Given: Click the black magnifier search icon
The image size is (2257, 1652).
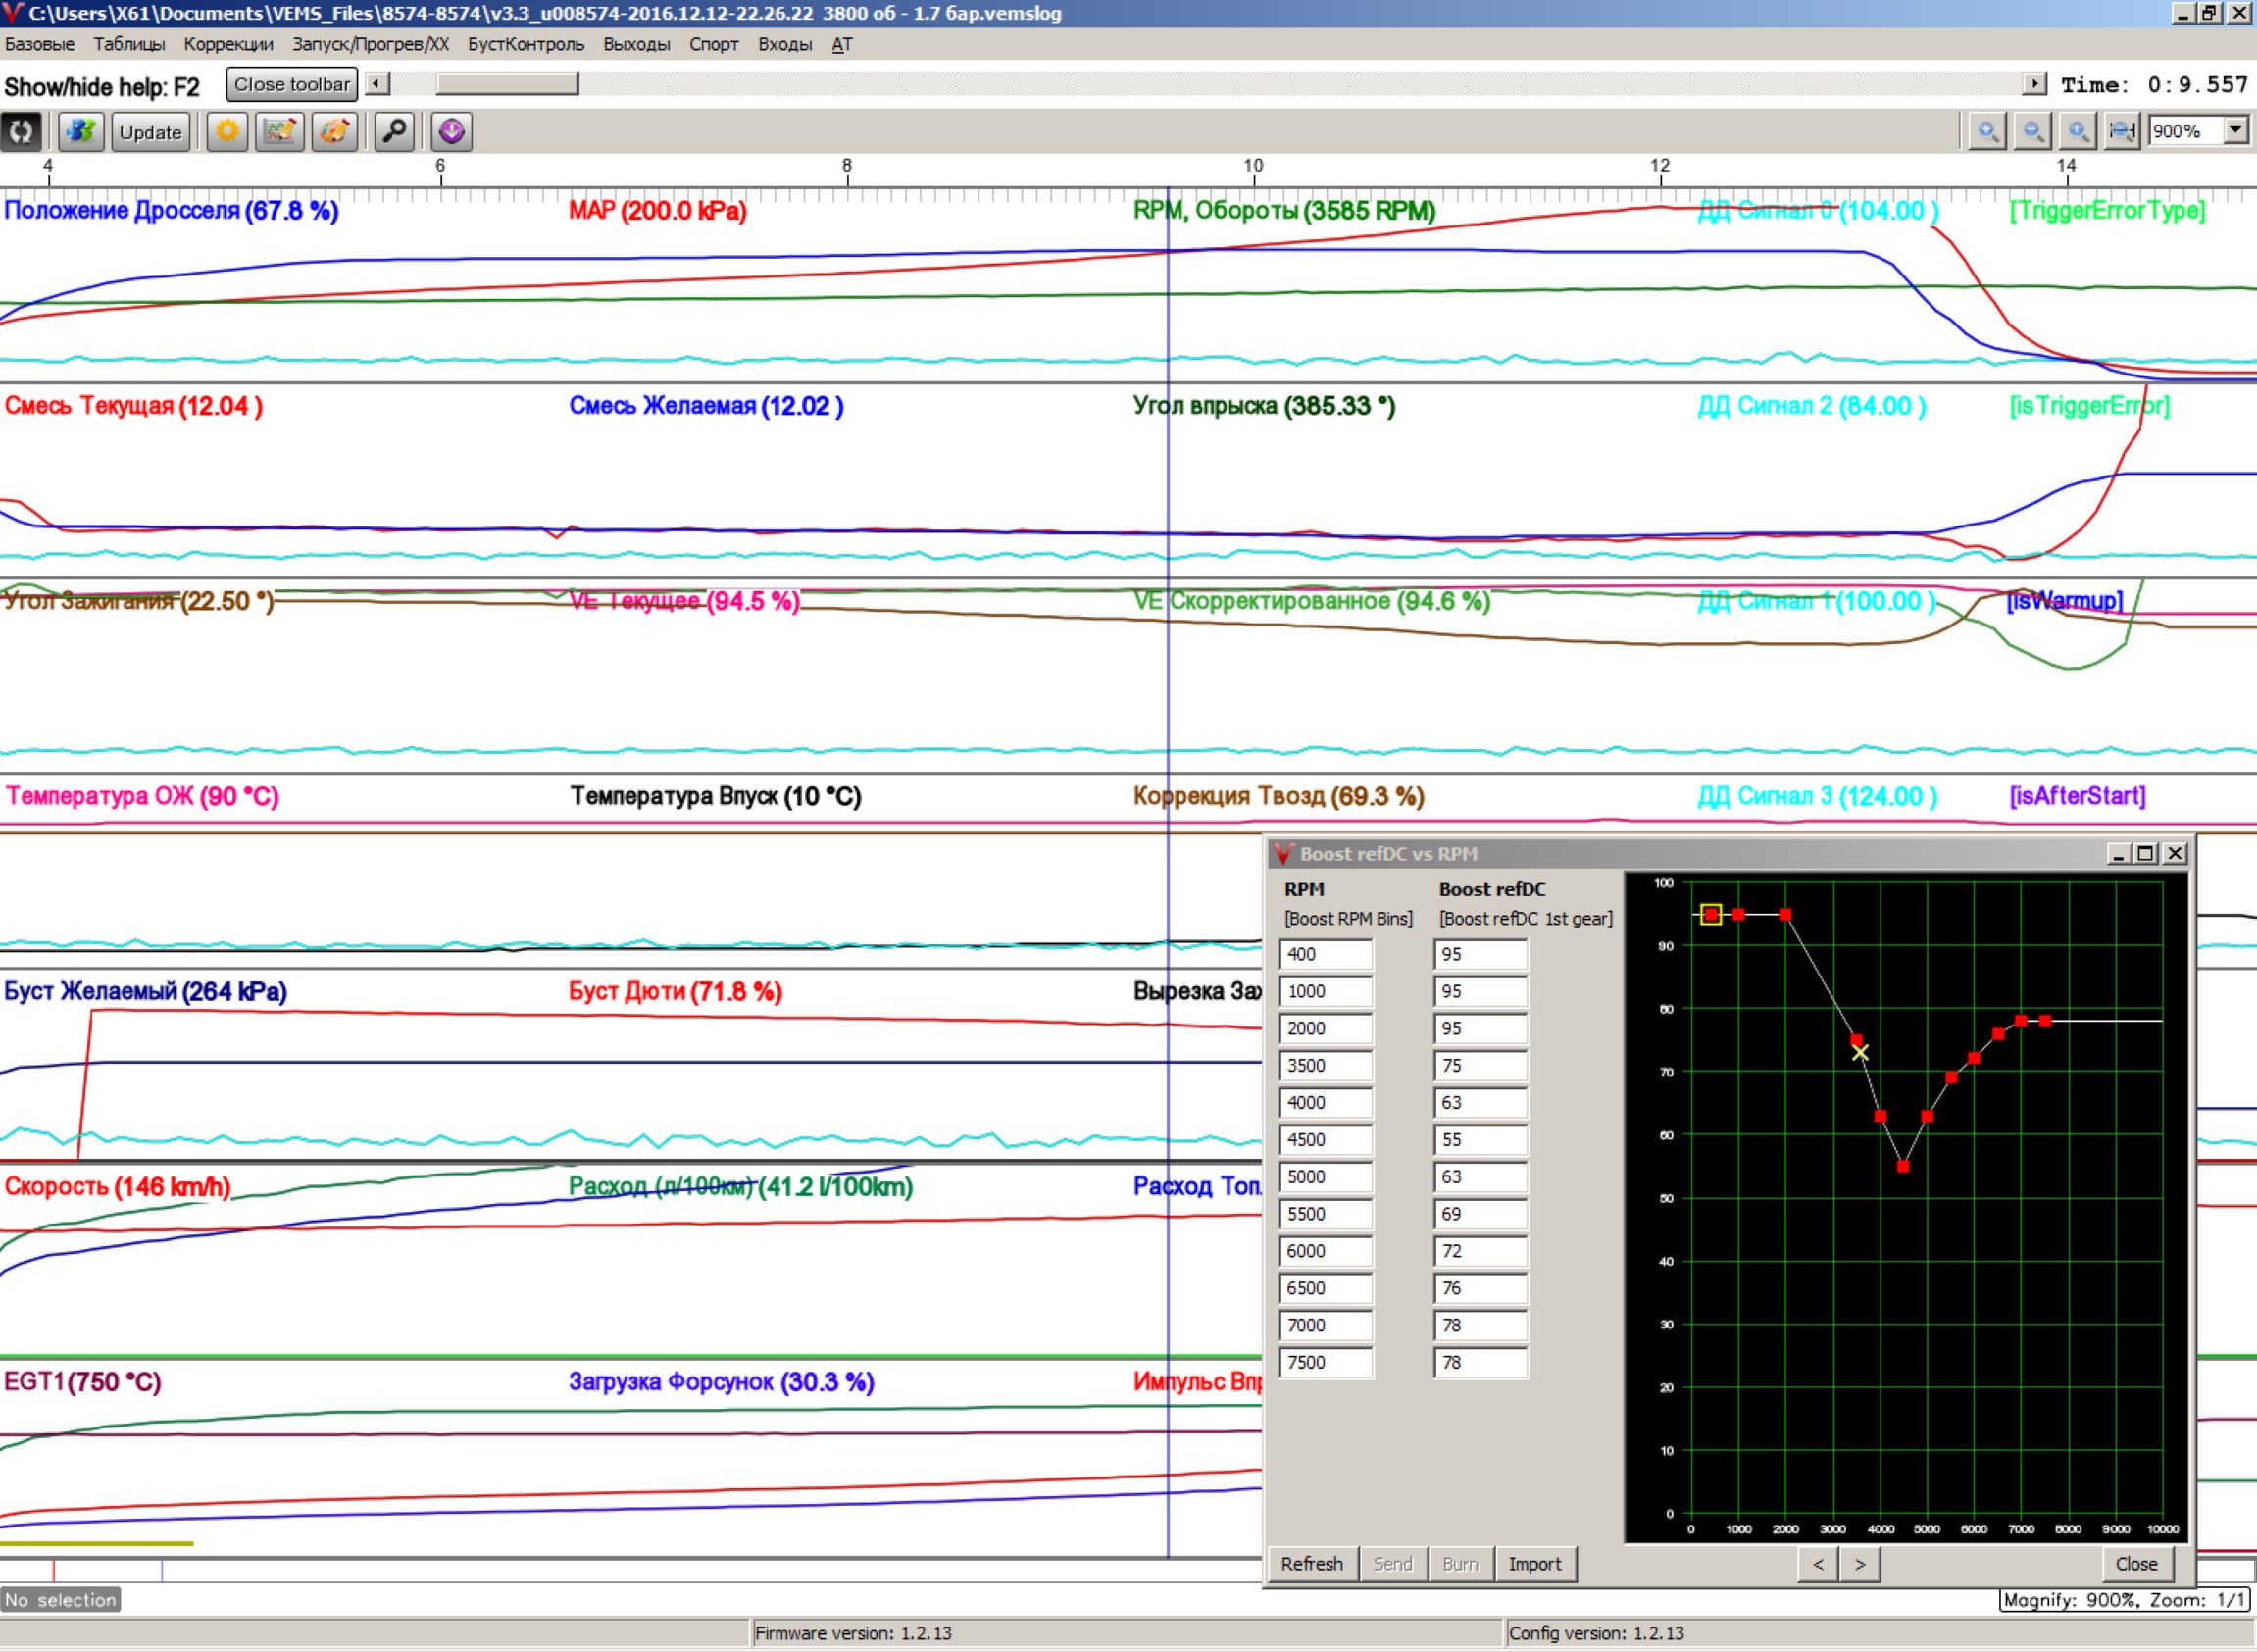Looking at the screenshot, I should pos(395,132).
